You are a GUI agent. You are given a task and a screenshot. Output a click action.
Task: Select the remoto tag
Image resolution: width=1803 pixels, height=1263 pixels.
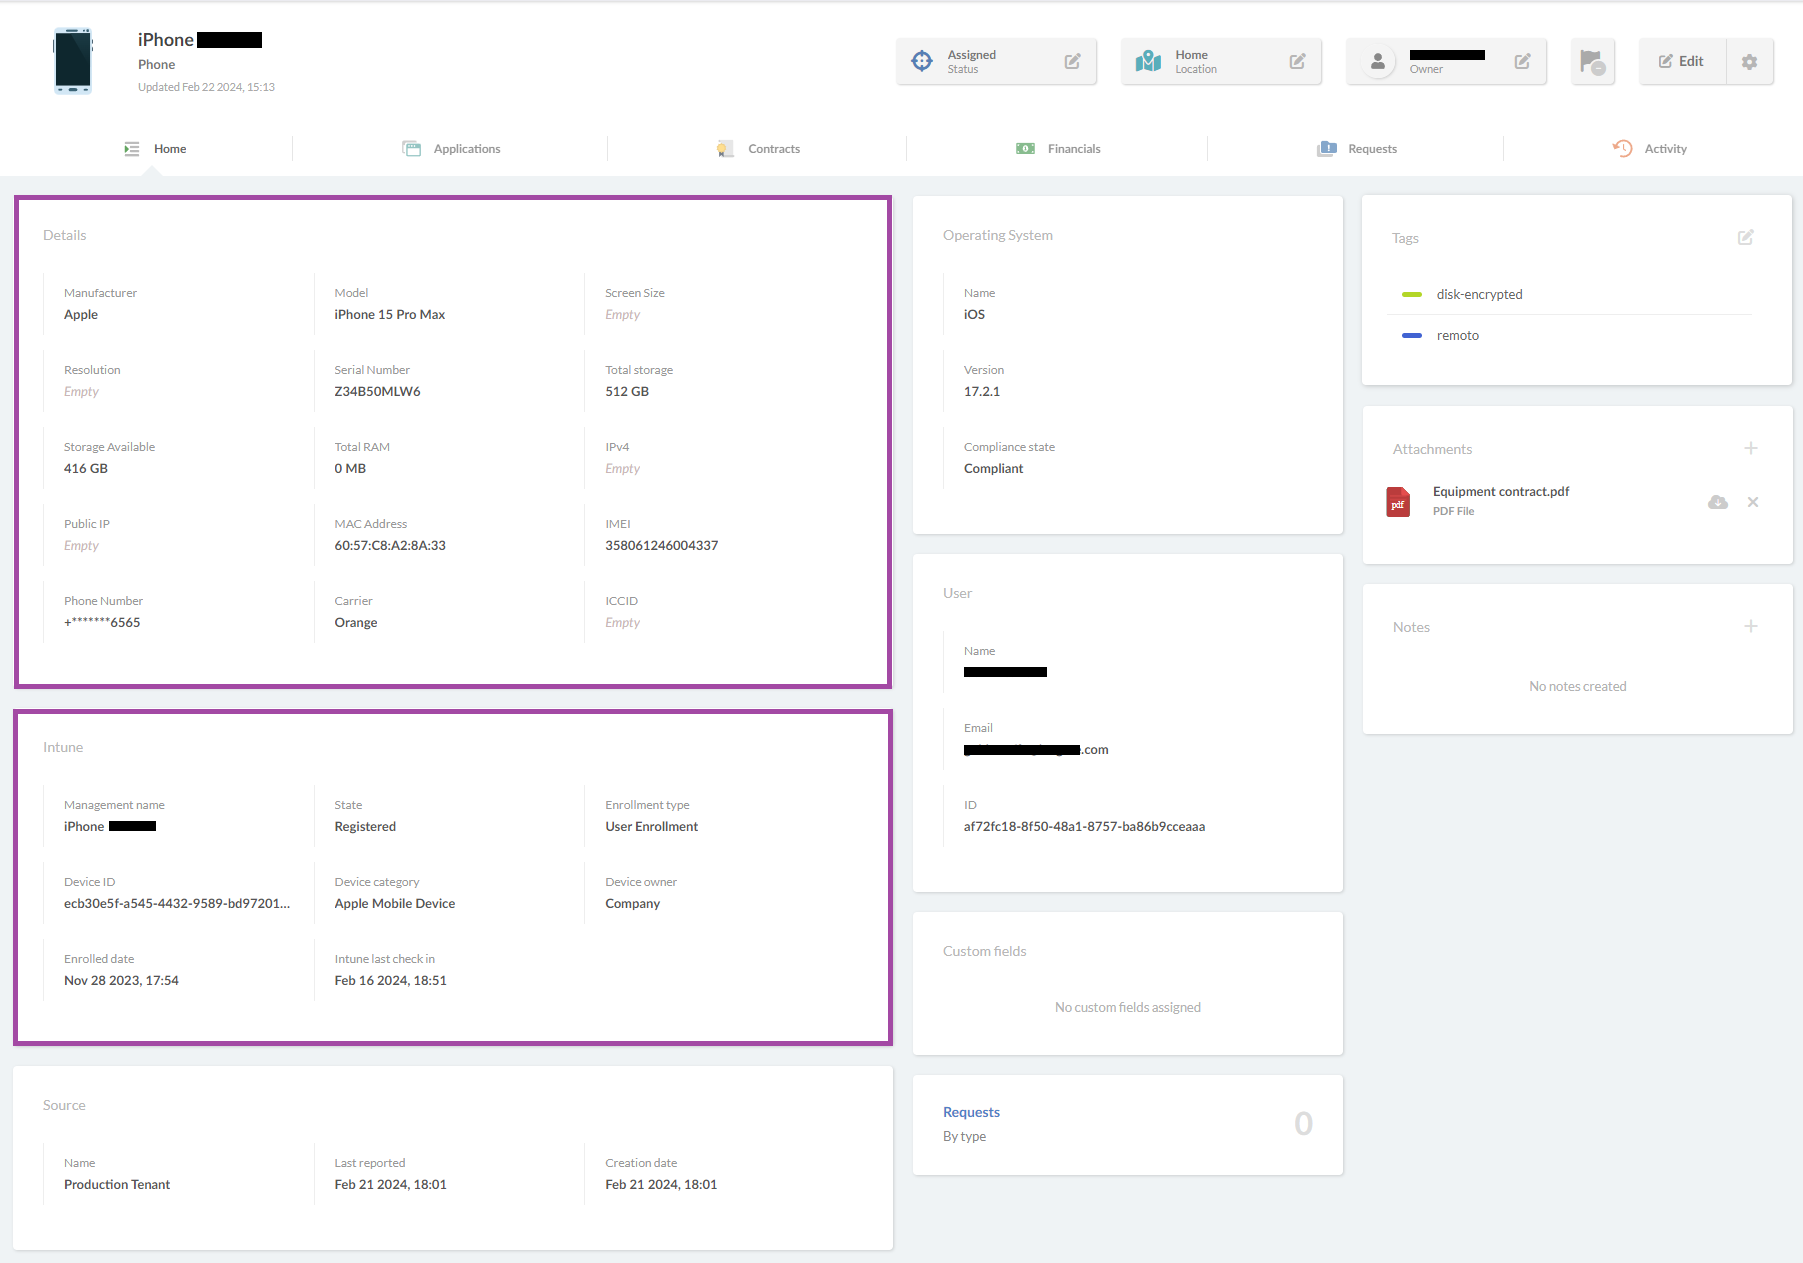[x=1458, y=335]
